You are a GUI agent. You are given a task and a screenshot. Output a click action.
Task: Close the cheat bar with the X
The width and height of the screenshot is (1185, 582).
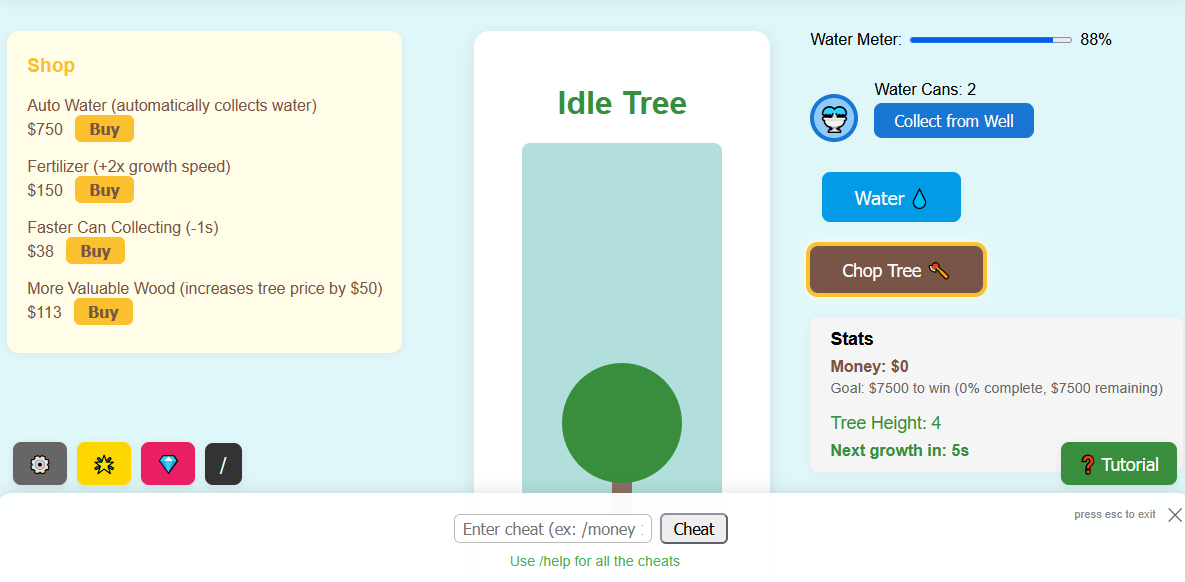pyautogui.click(x=1175, y=515)
